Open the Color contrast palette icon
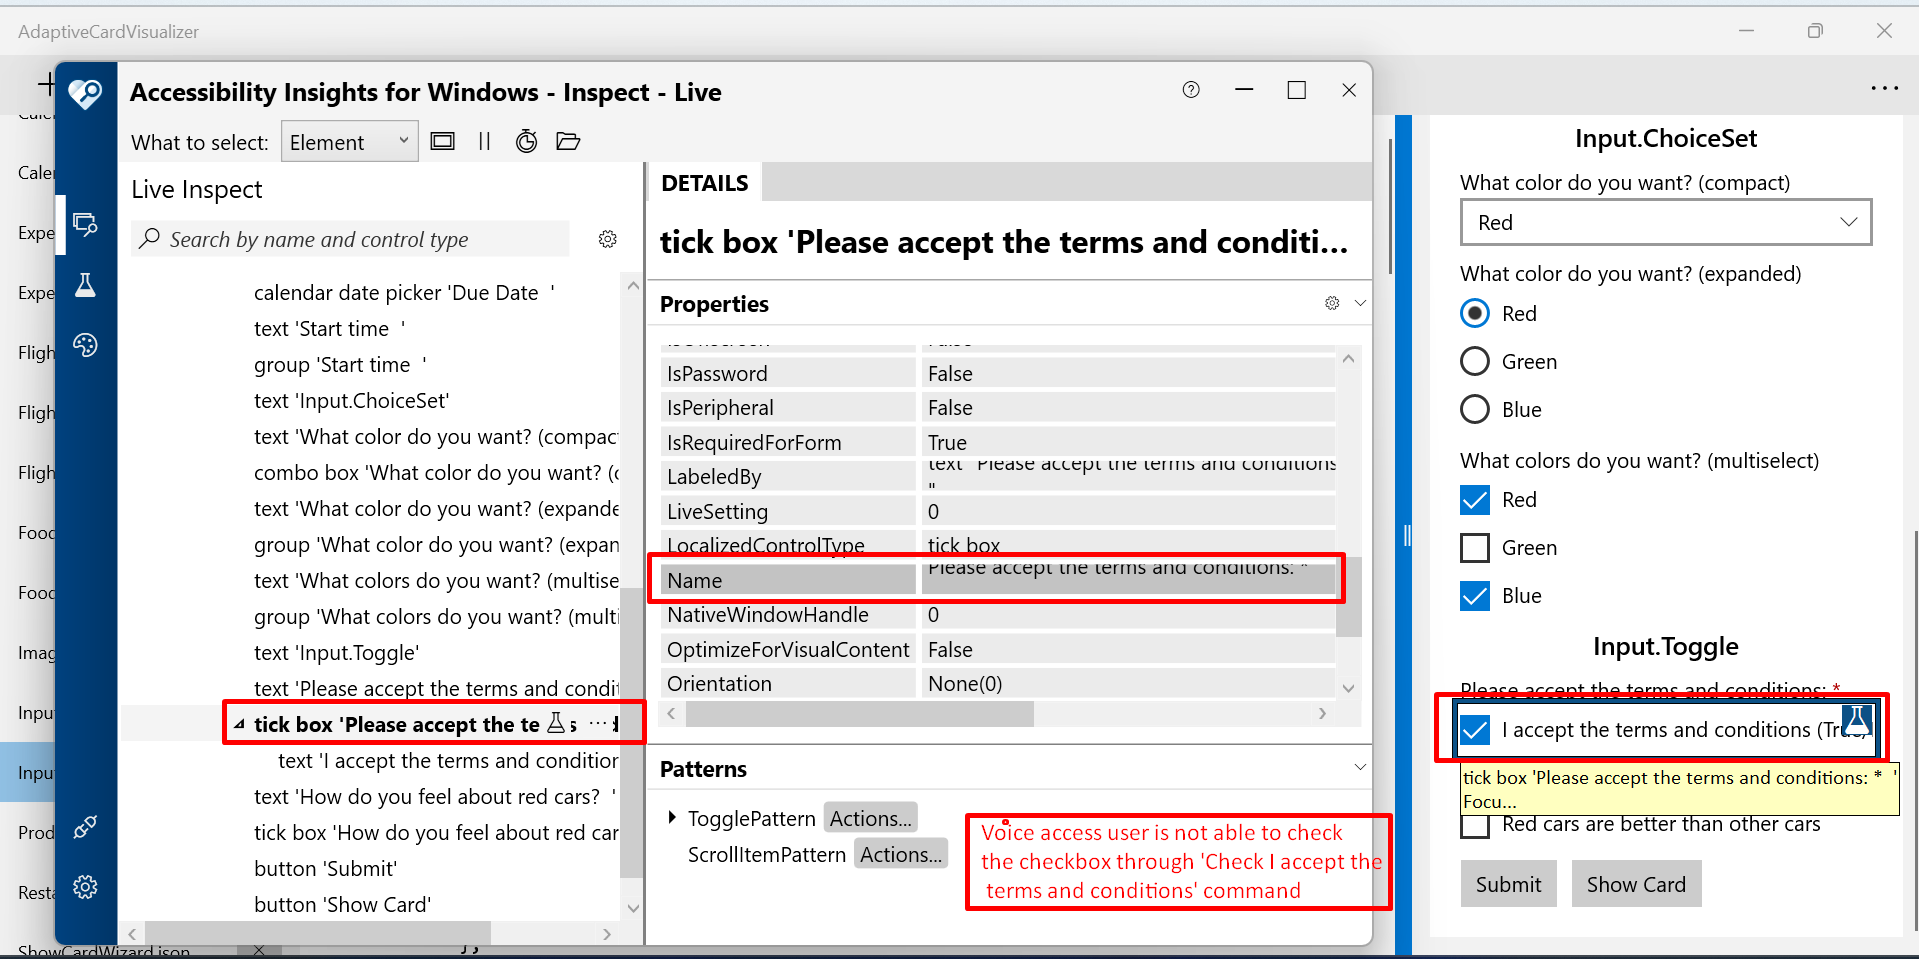Screen dimensions: 1919x959 point(85,345)
